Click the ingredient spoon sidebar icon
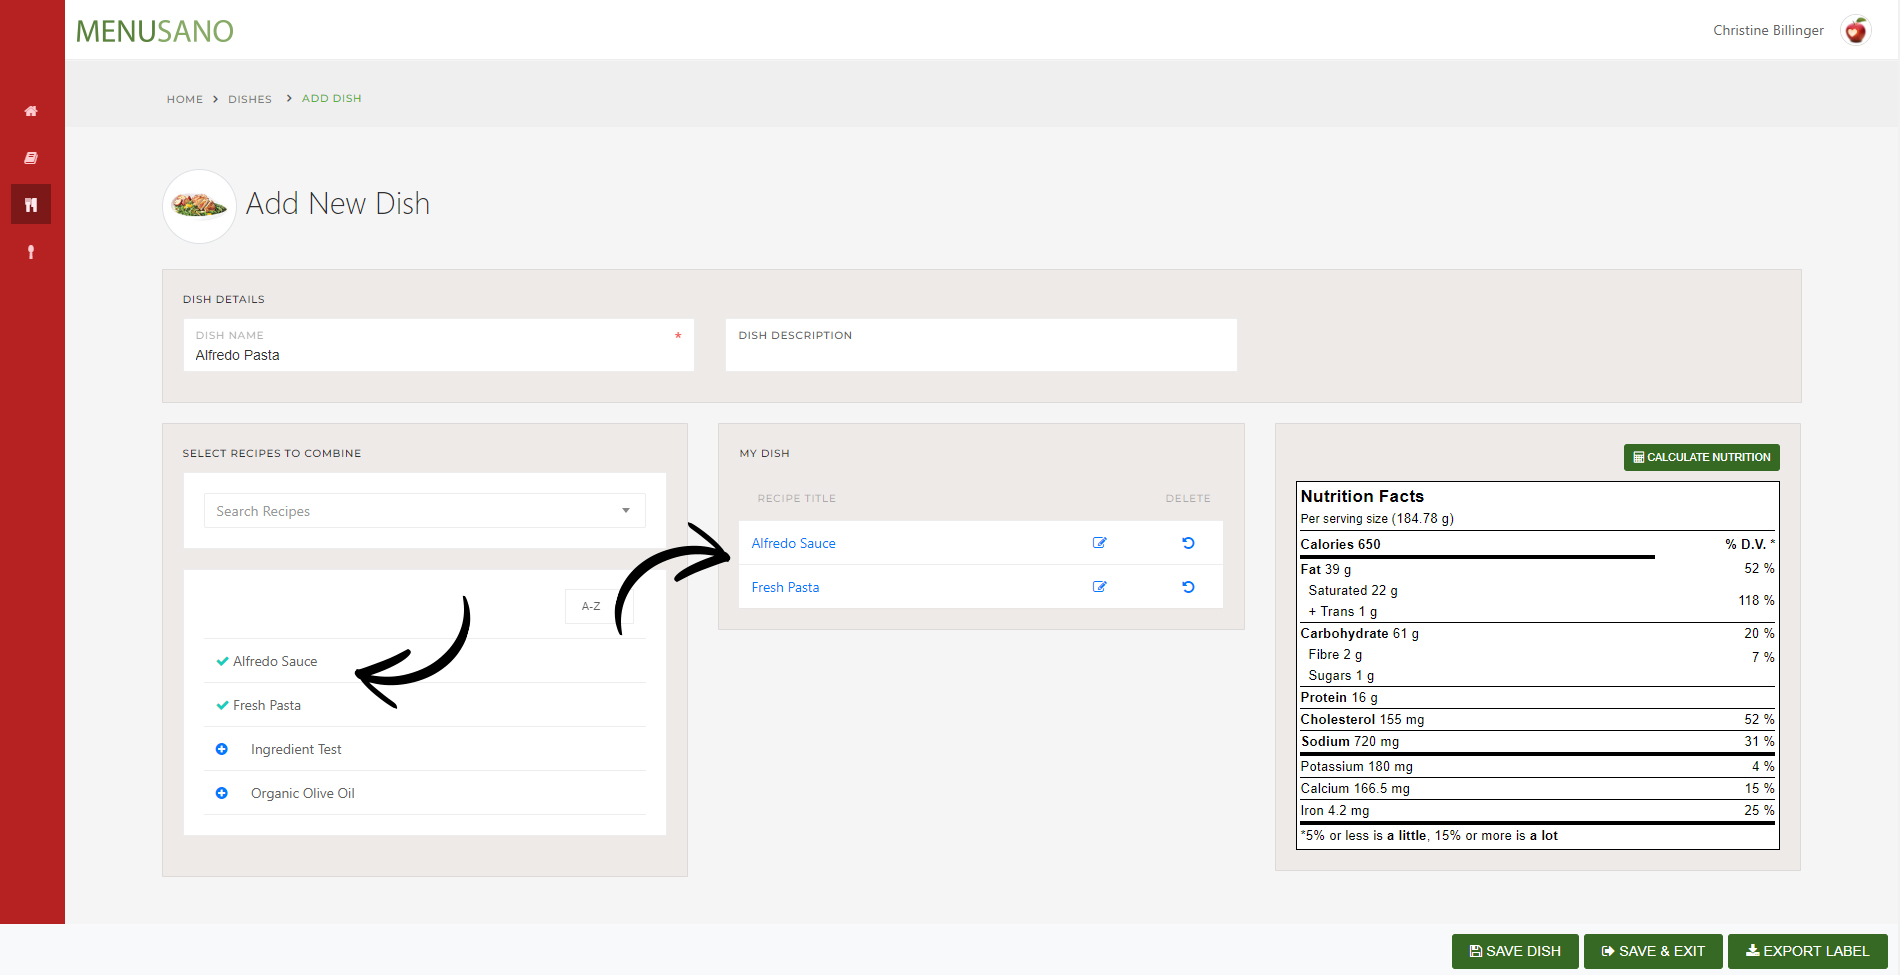 click(31, 252)
